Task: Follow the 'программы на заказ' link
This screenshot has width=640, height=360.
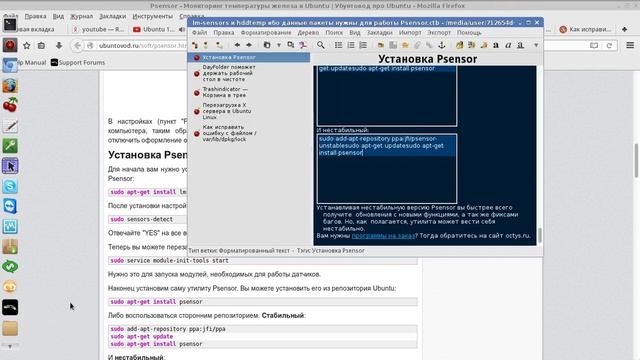Action: point(383,236)
